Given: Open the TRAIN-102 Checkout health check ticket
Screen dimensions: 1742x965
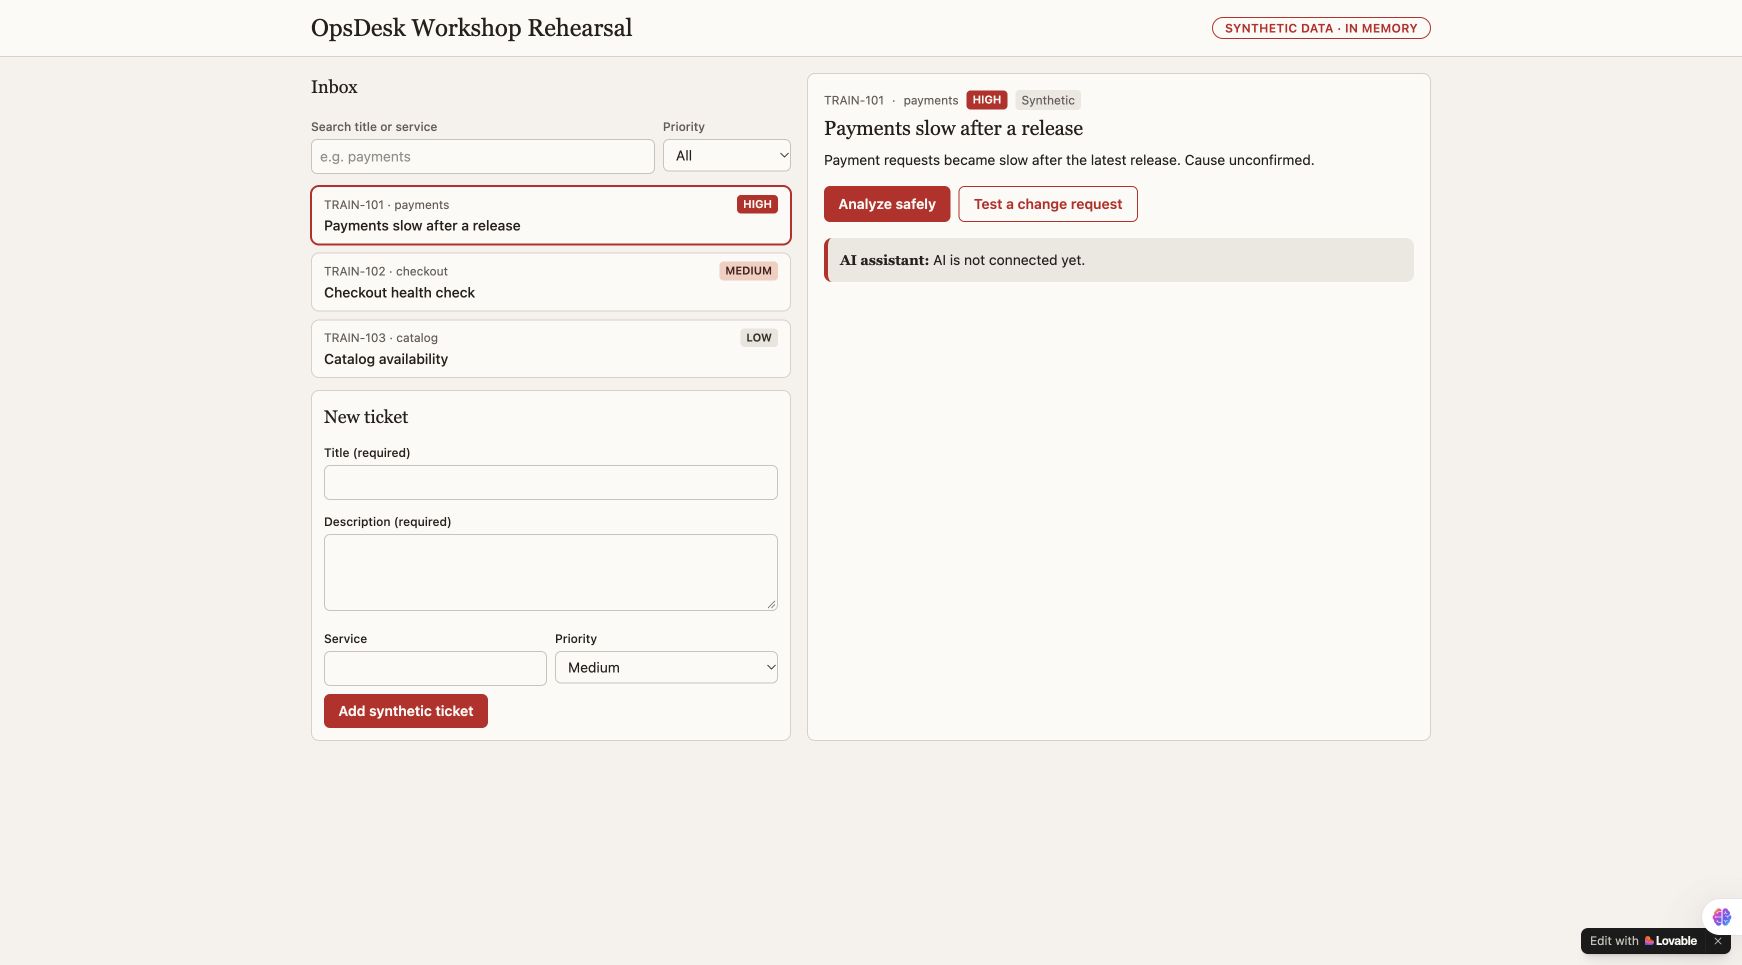Looking at the screenshot, I should [x=551, y=282].
